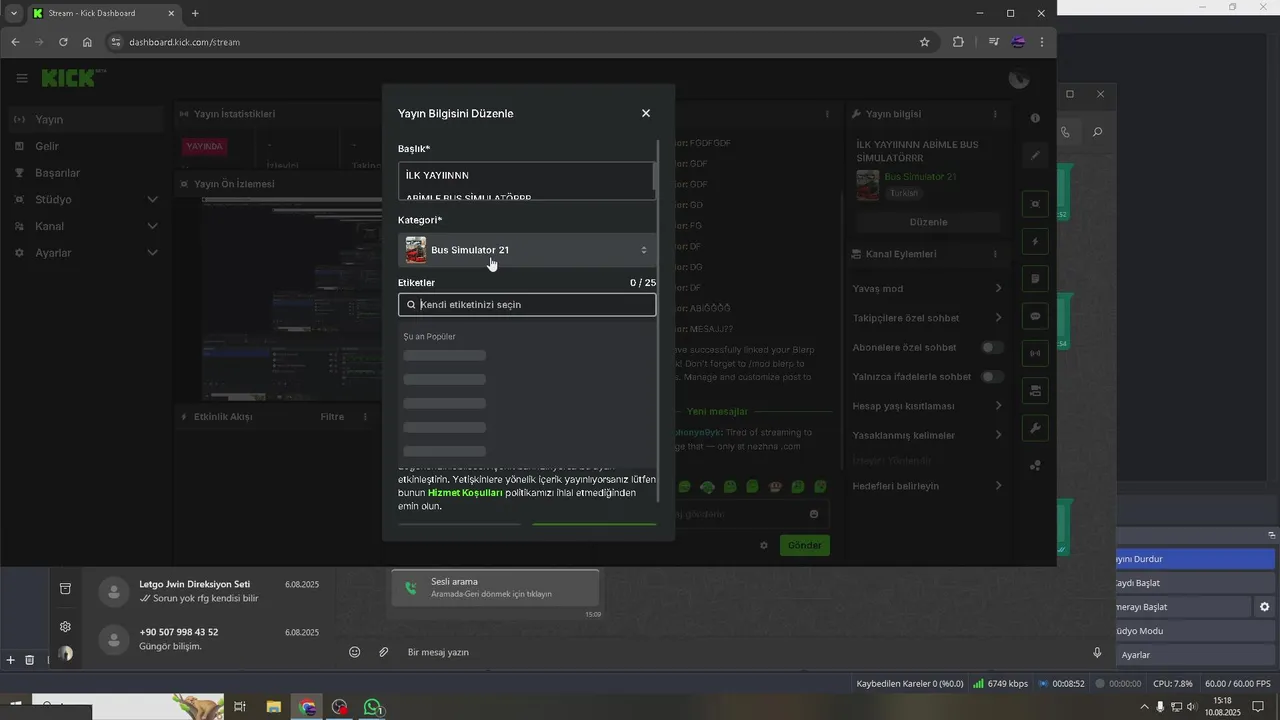Open the Kick profile avatar menu
The image size is (1280, 720).
(x=1019, y=78)
